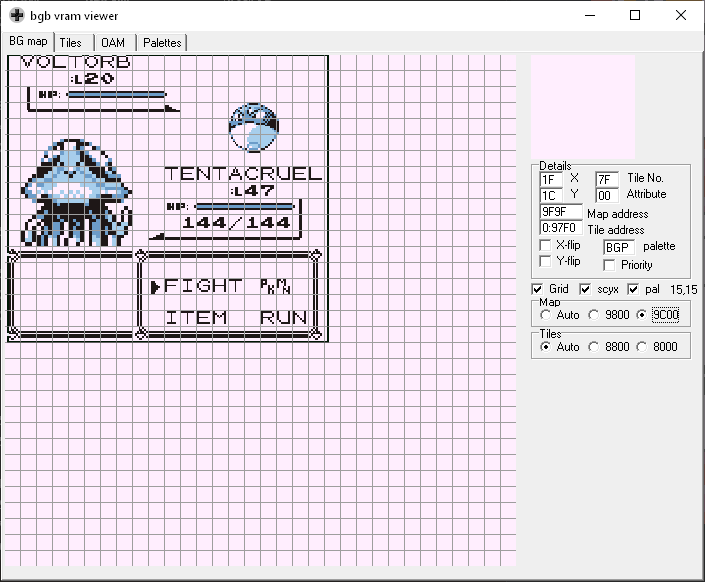Image resolution: width=705 pixels, height=582 pixels.
Task: Check the X-flip checkbox
Action: 545,245
